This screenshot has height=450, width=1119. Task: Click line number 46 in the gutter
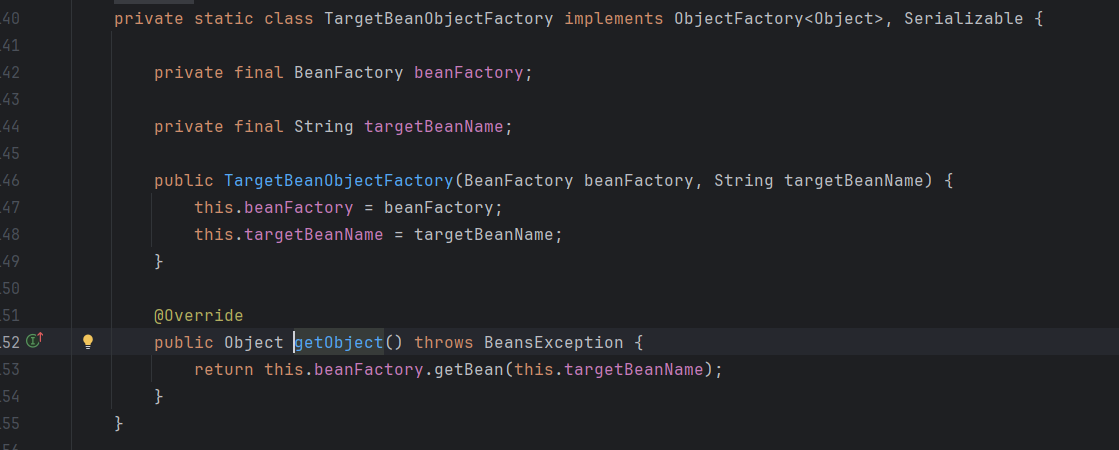point(11,181)
